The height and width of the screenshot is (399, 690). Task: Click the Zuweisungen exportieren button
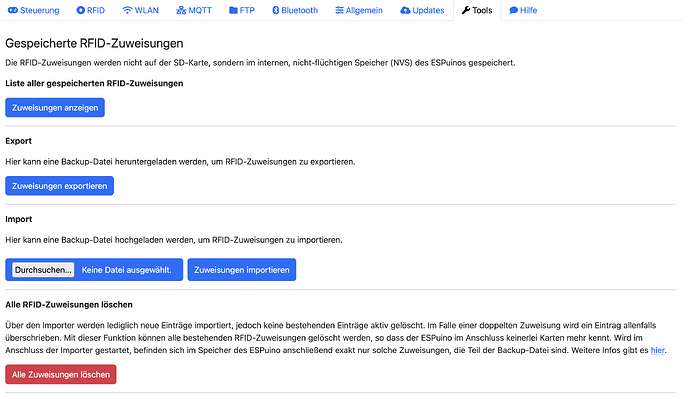(x=59, y=186)
